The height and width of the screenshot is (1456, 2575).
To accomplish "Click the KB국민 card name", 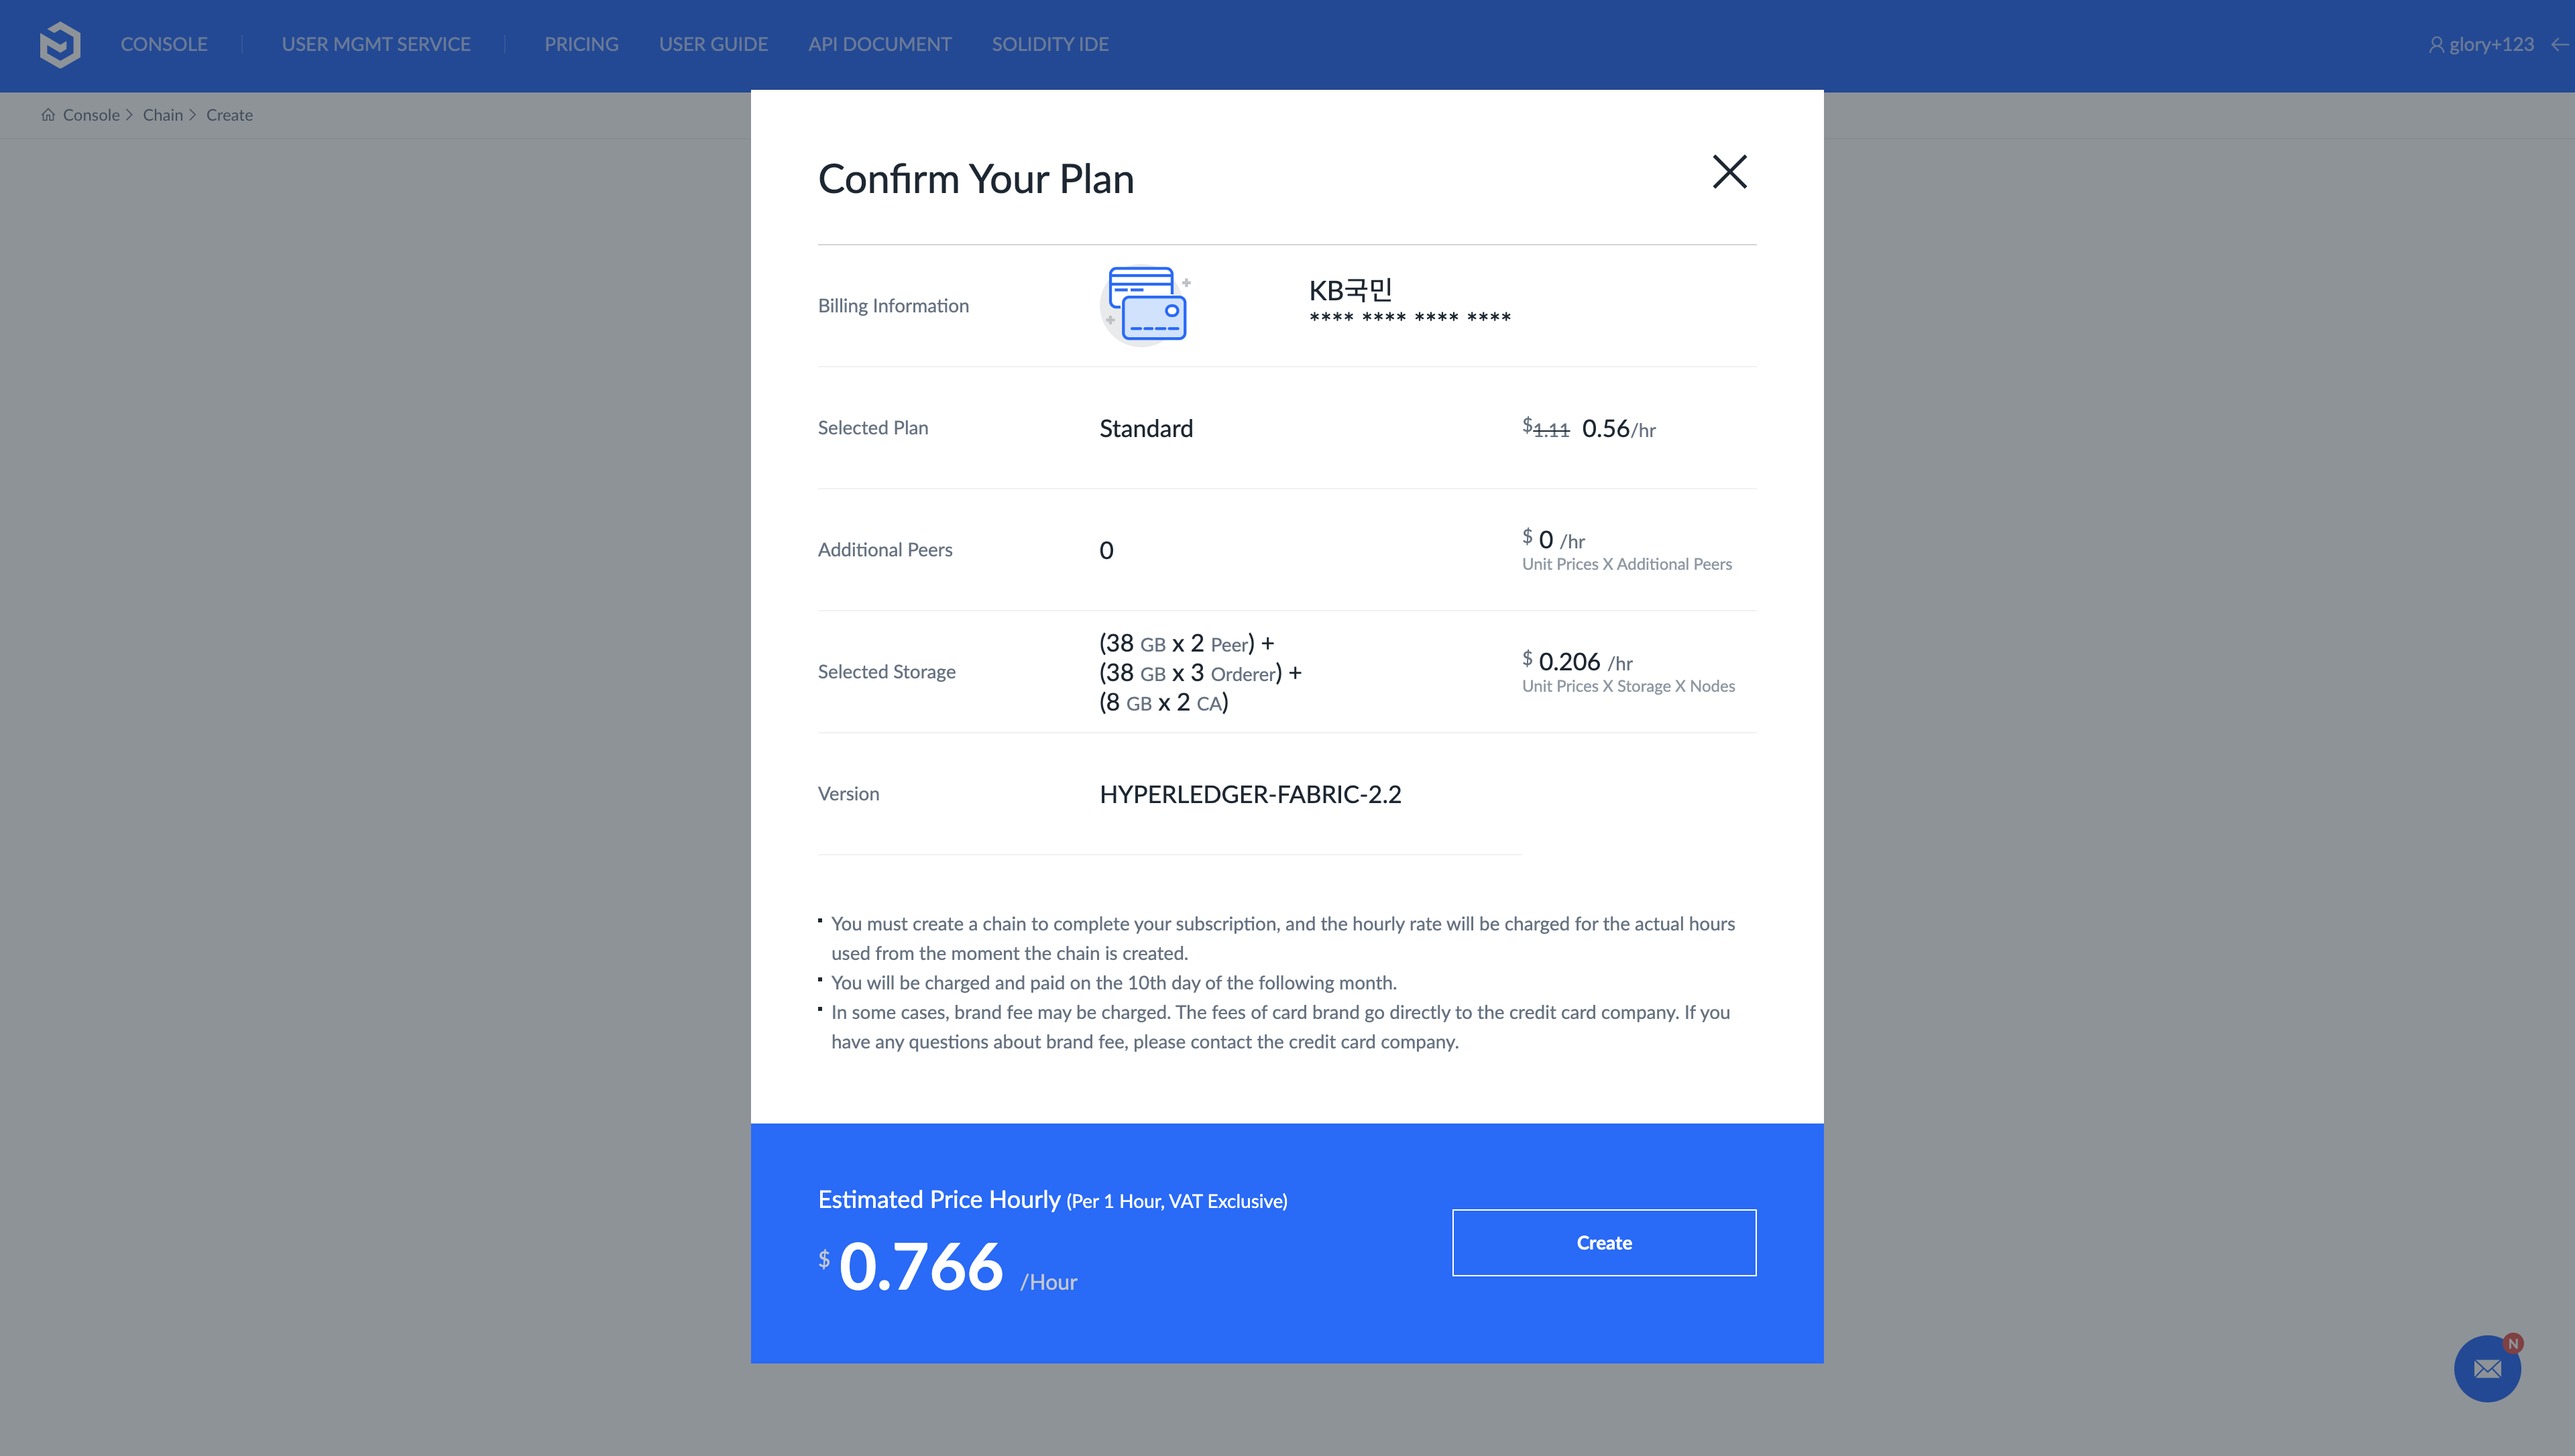I will click(1350, 290).
